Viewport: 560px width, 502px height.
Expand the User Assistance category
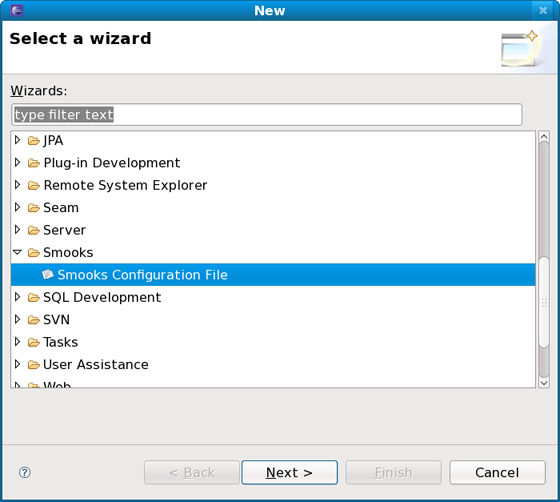[x=17, y=364]
